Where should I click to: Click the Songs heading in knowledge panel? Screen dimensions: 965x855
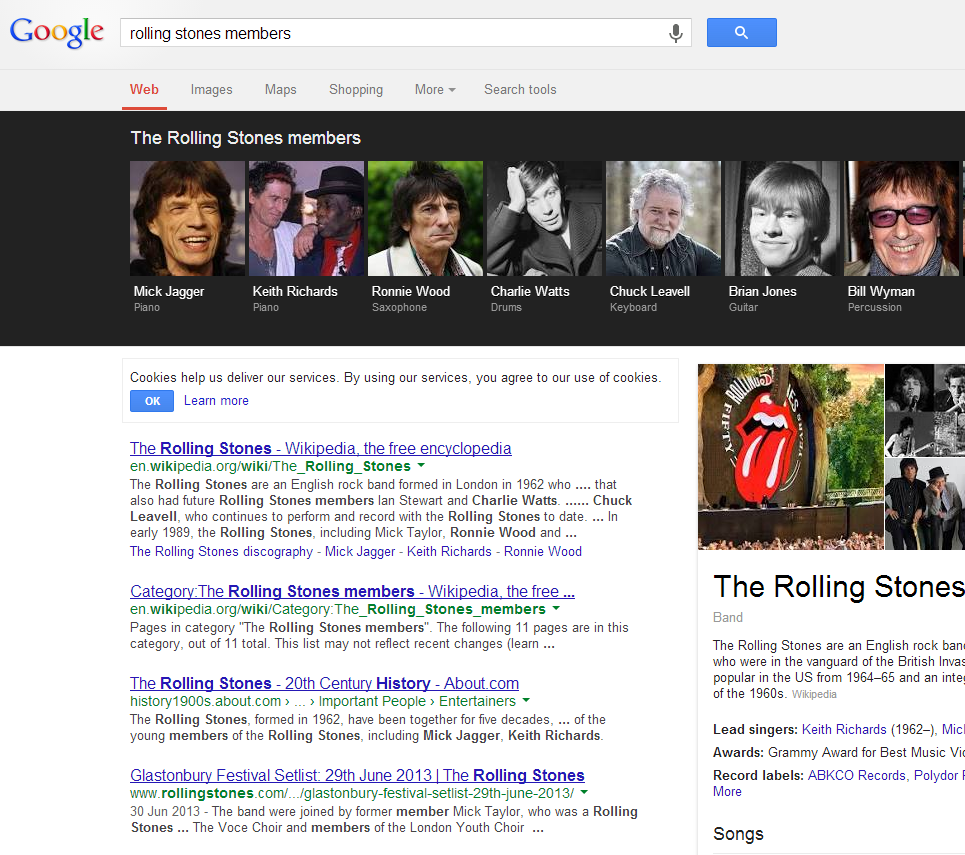pyautogui.click(x=738, y=834)
